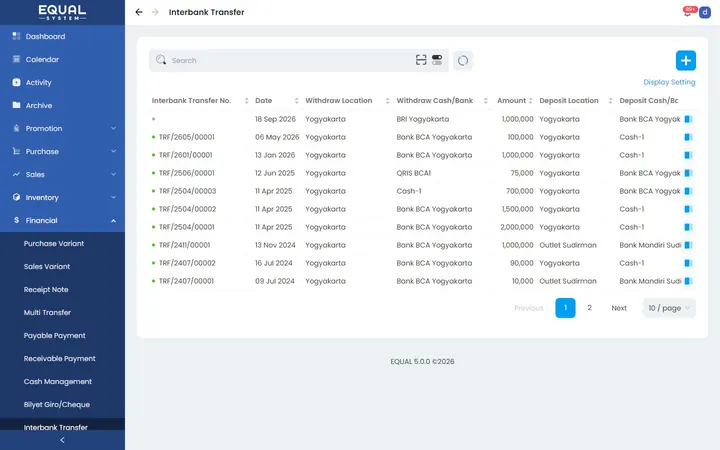This screenshot has width=720, height=450.
Task: Select Interbank Transfer submenu item
Action: (62, 424)
